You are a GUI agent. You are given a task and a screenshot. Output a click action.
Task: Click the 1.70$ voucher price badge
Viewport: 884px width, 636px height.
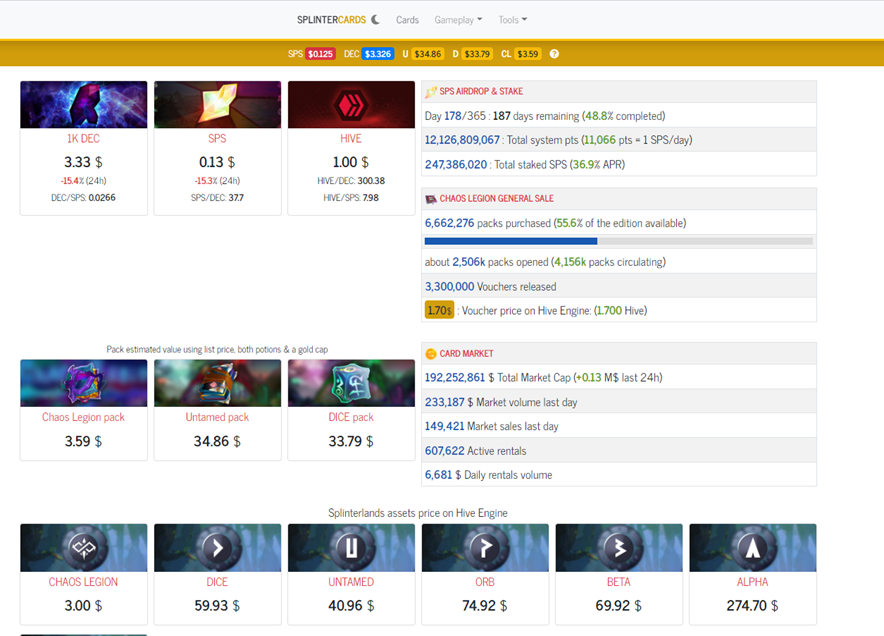click(x=439, y=311)
